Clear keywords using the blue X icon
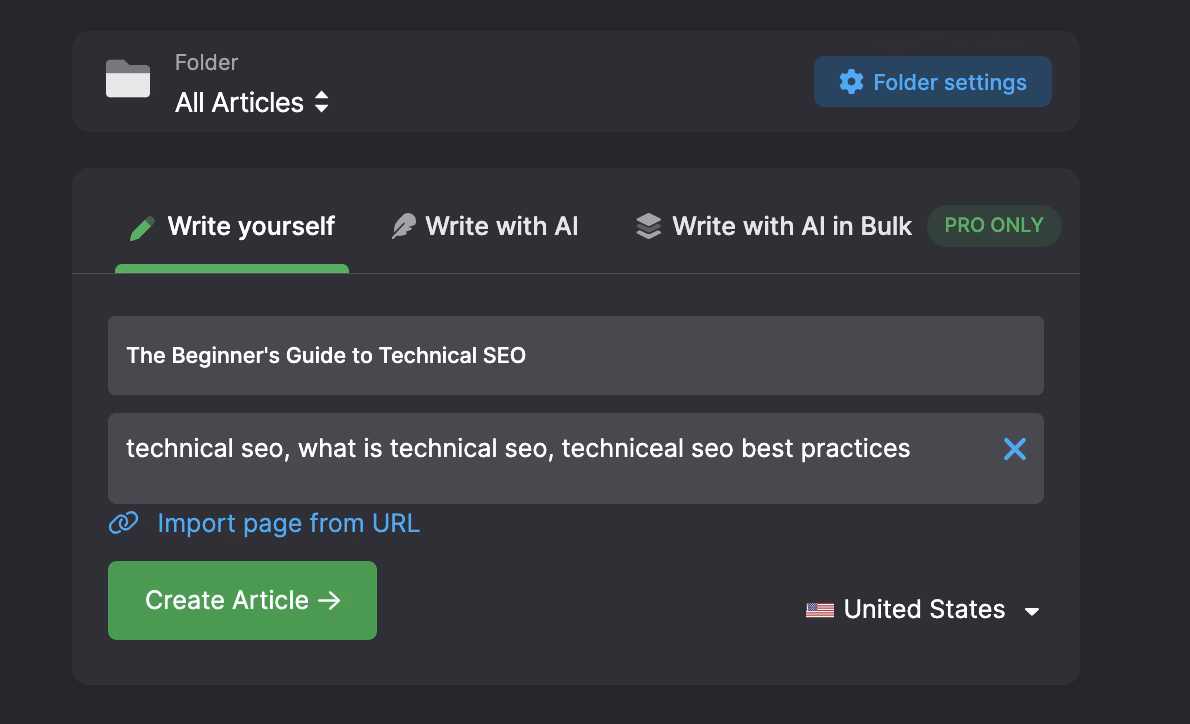 [1014, 449]
